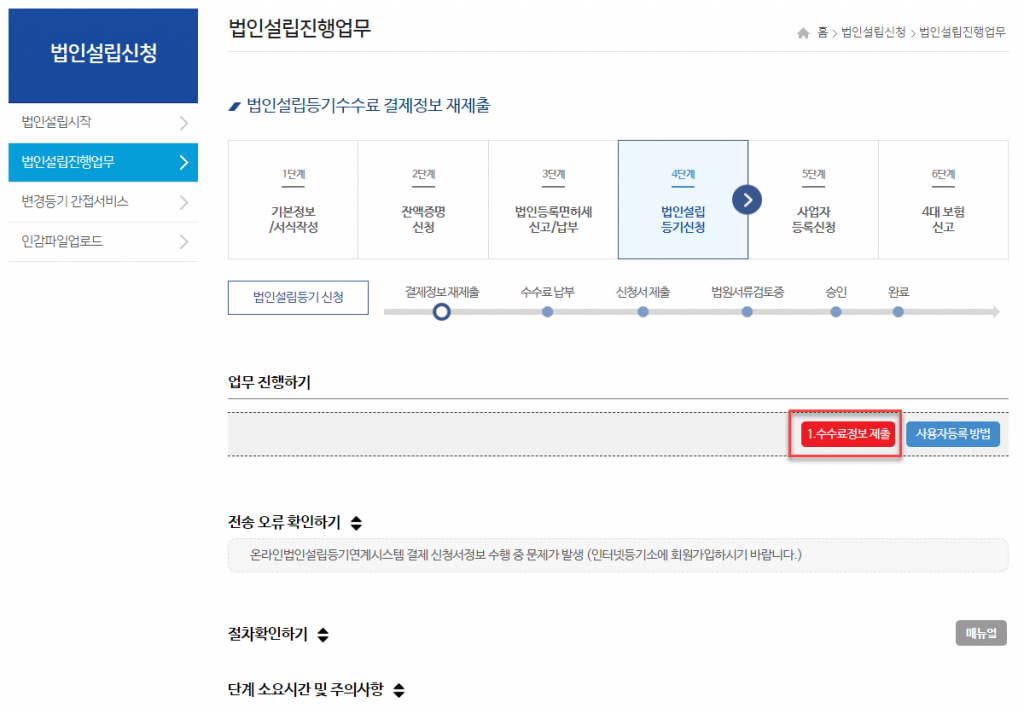The width and height of the screenshot is (1024, 714).
Task: Open 인감파일업로드 sidebar menu
Action: 103,242
